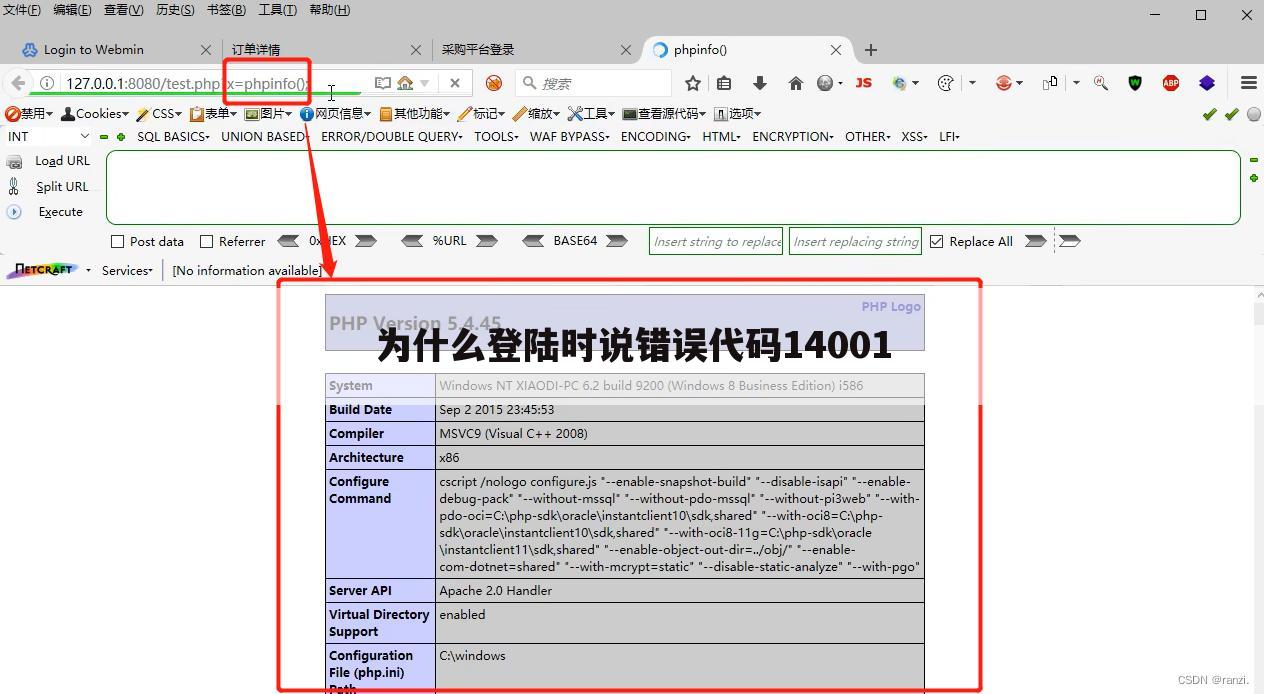Open the 查看源代码 toolbar menu

click(x=664, y=113)
